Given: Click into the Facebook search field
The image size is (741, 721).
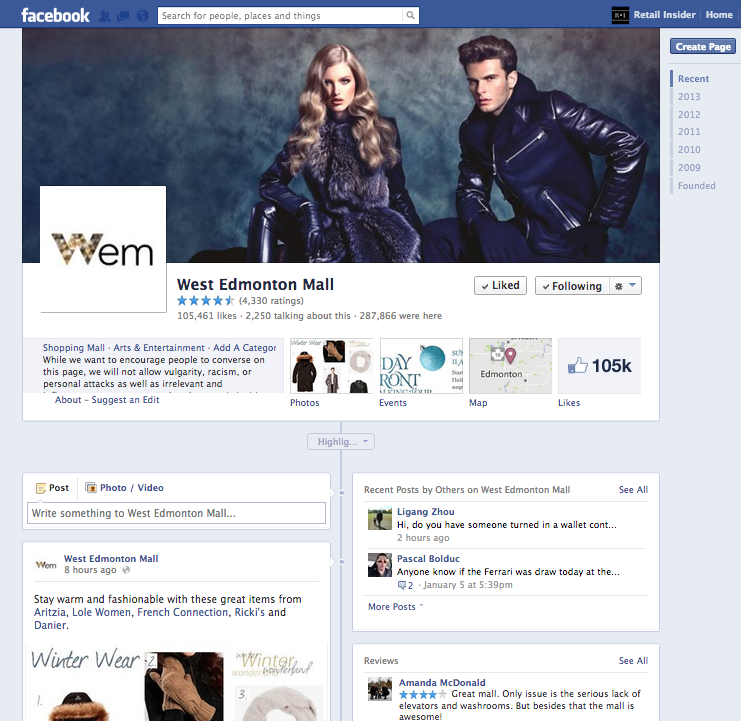Looking at the screenshot, I should pos(280,16).
